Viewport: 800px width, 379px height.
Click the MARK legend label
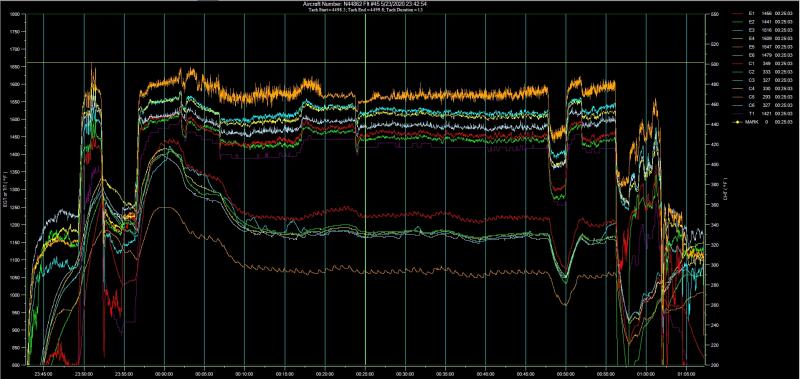[752, 122]
